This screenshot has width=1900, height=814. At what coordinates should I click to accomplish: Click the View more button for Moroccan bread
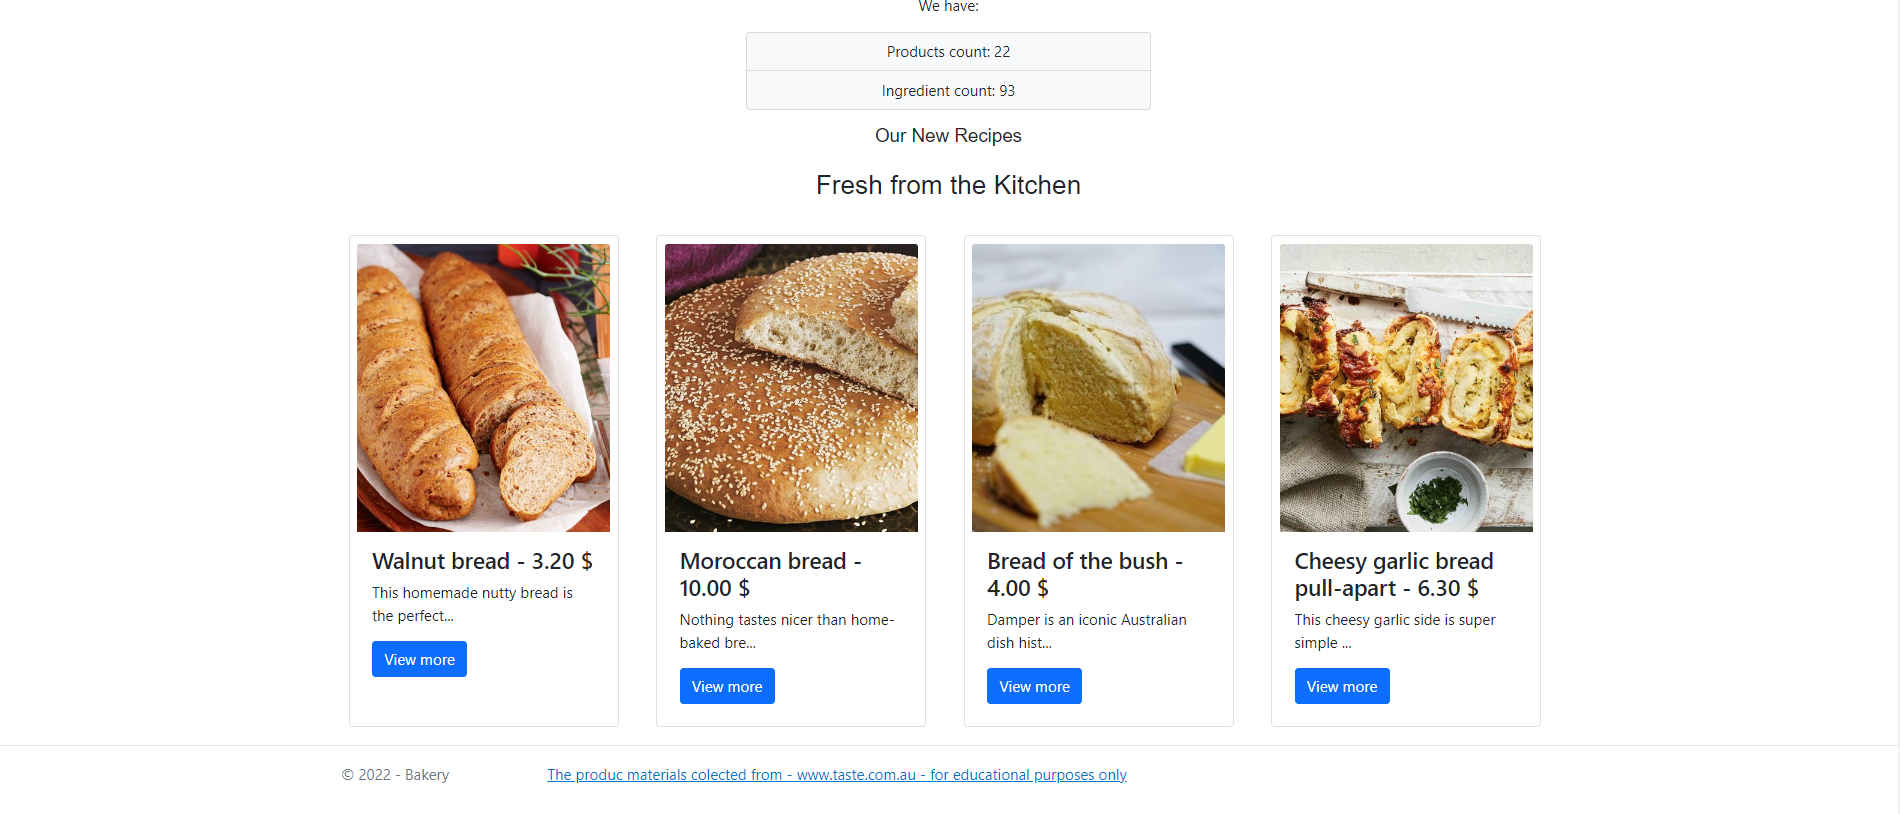tap(727, 686)
